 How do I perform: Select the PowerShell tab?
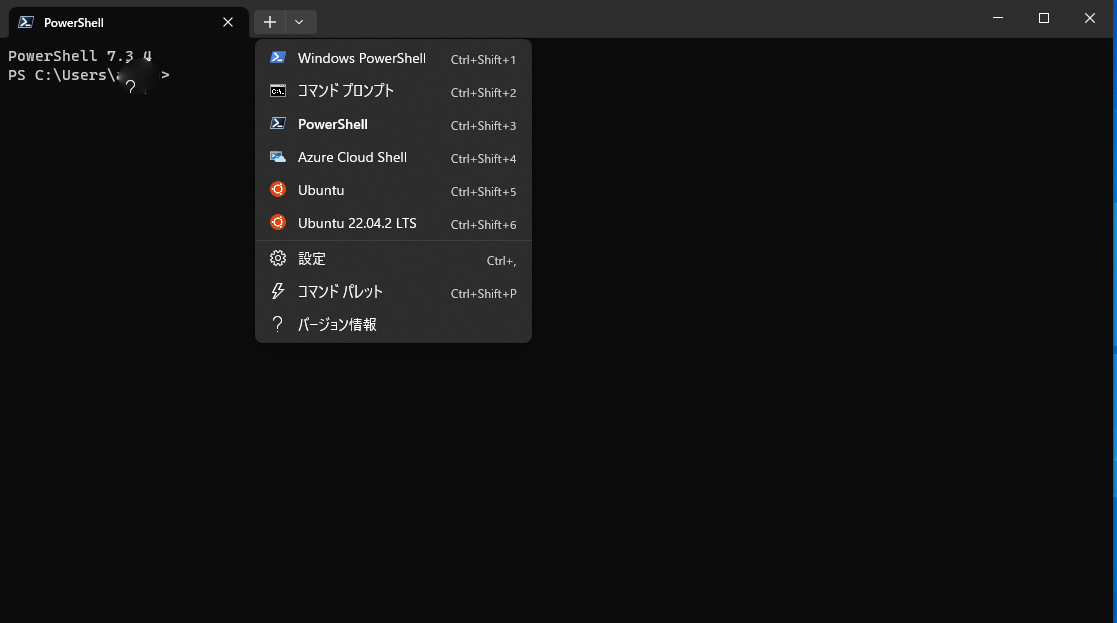click(128, 23)
